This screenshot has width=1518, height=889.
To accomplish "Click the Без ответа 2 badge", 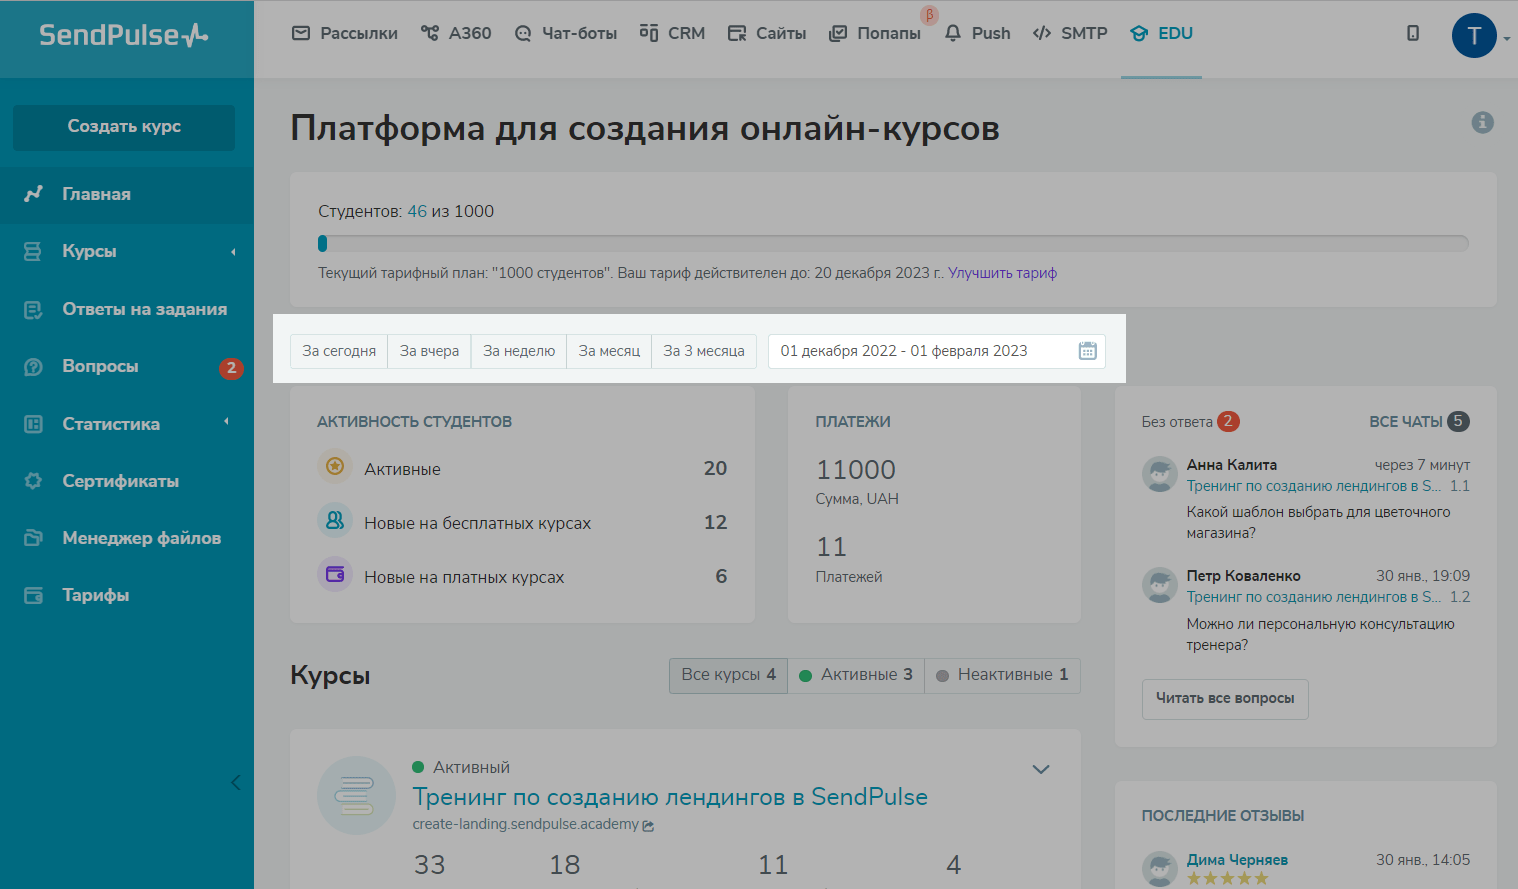I will coord(1228,421).
